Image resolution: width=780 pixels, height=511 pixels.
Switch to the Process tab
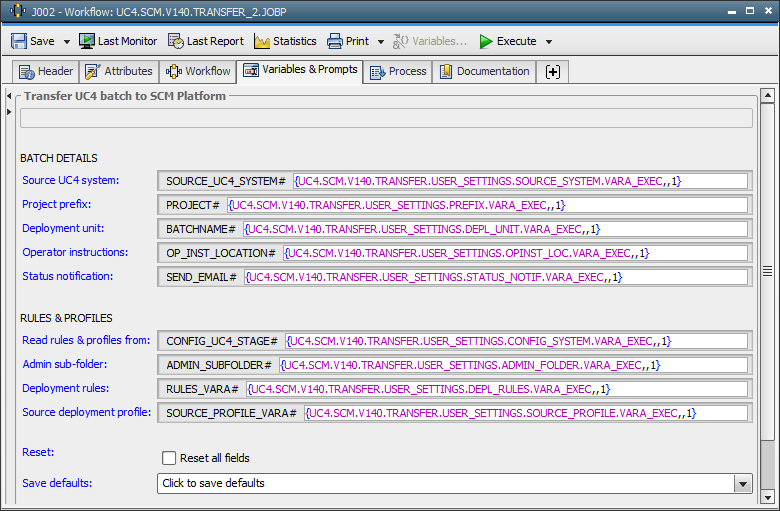pyautogui.click(x=398, y=72)
